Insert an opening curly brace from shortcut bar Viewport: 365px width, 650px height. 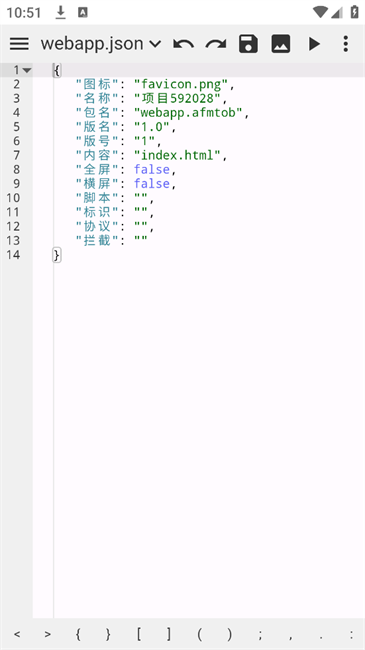(x=78, y=634)
